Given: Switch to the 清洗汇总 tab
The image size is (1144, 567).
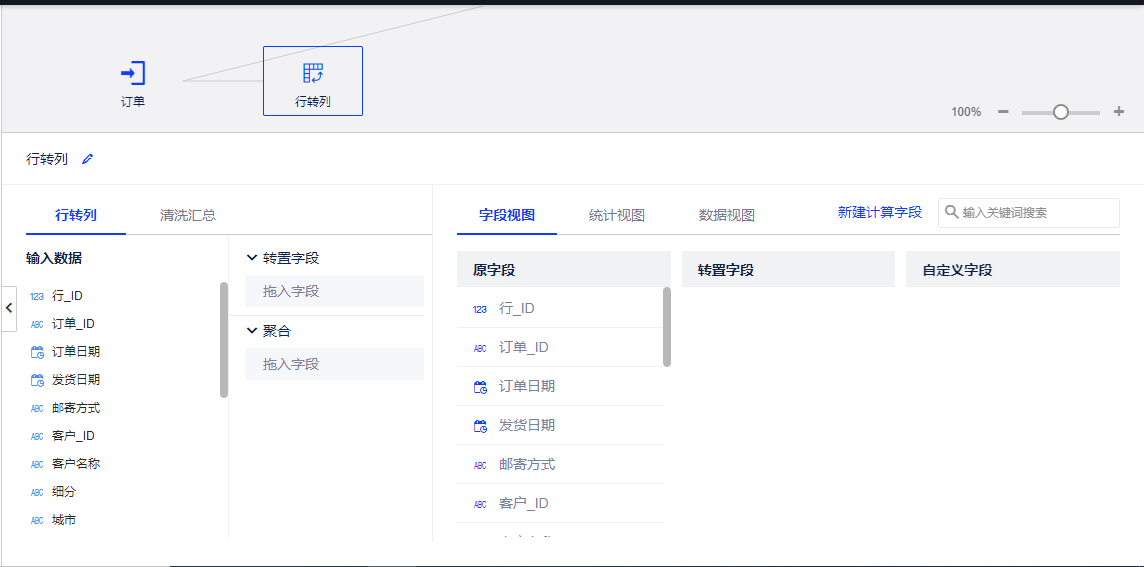Looking at the screenshot, I should tap(188, 215).
